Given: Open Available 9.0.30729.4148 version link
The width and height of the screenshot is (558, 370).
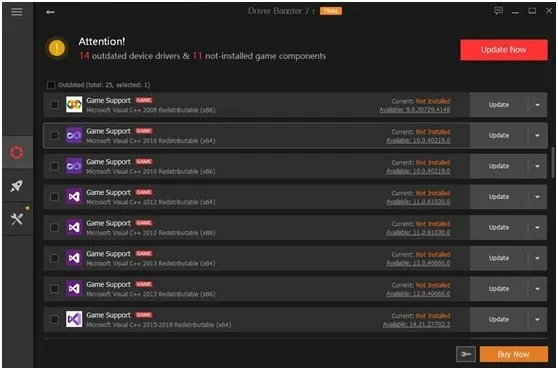Looking at the screenshot, I should pos(415,110).
